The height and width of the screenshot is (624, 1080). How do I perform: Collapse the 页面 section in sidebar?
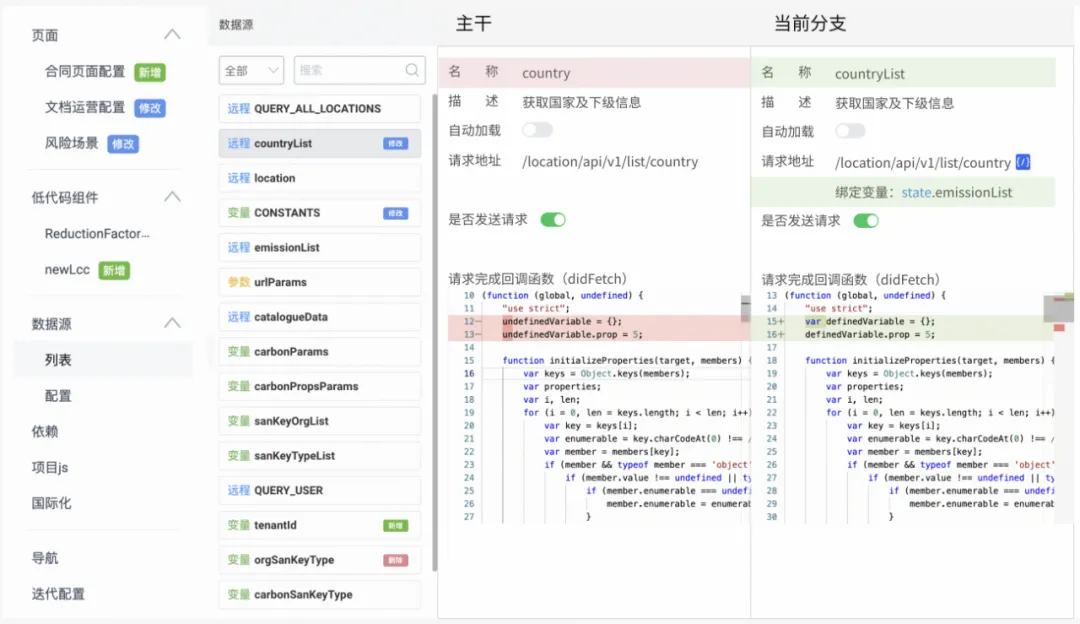pyautogui.click(x=172, y=35)
